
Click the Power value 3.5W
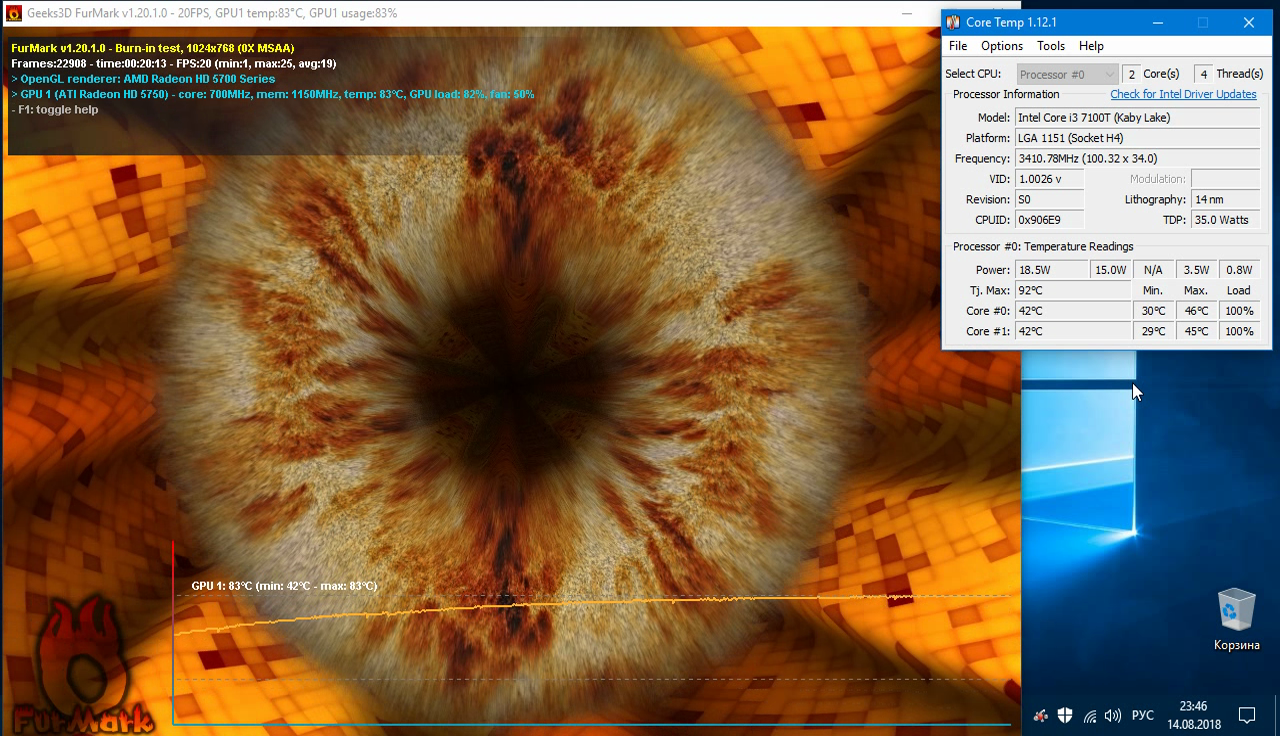pos(1196,270)
